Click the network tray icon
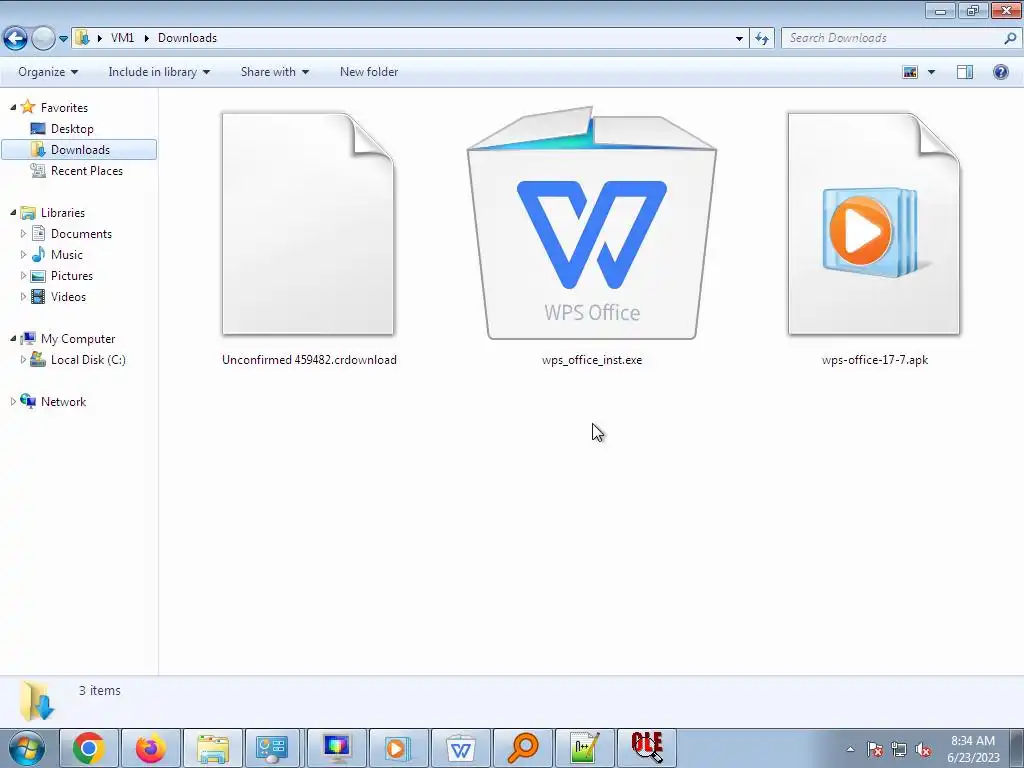This screenshot has width=1024, height=768. [x=899, y=749]
